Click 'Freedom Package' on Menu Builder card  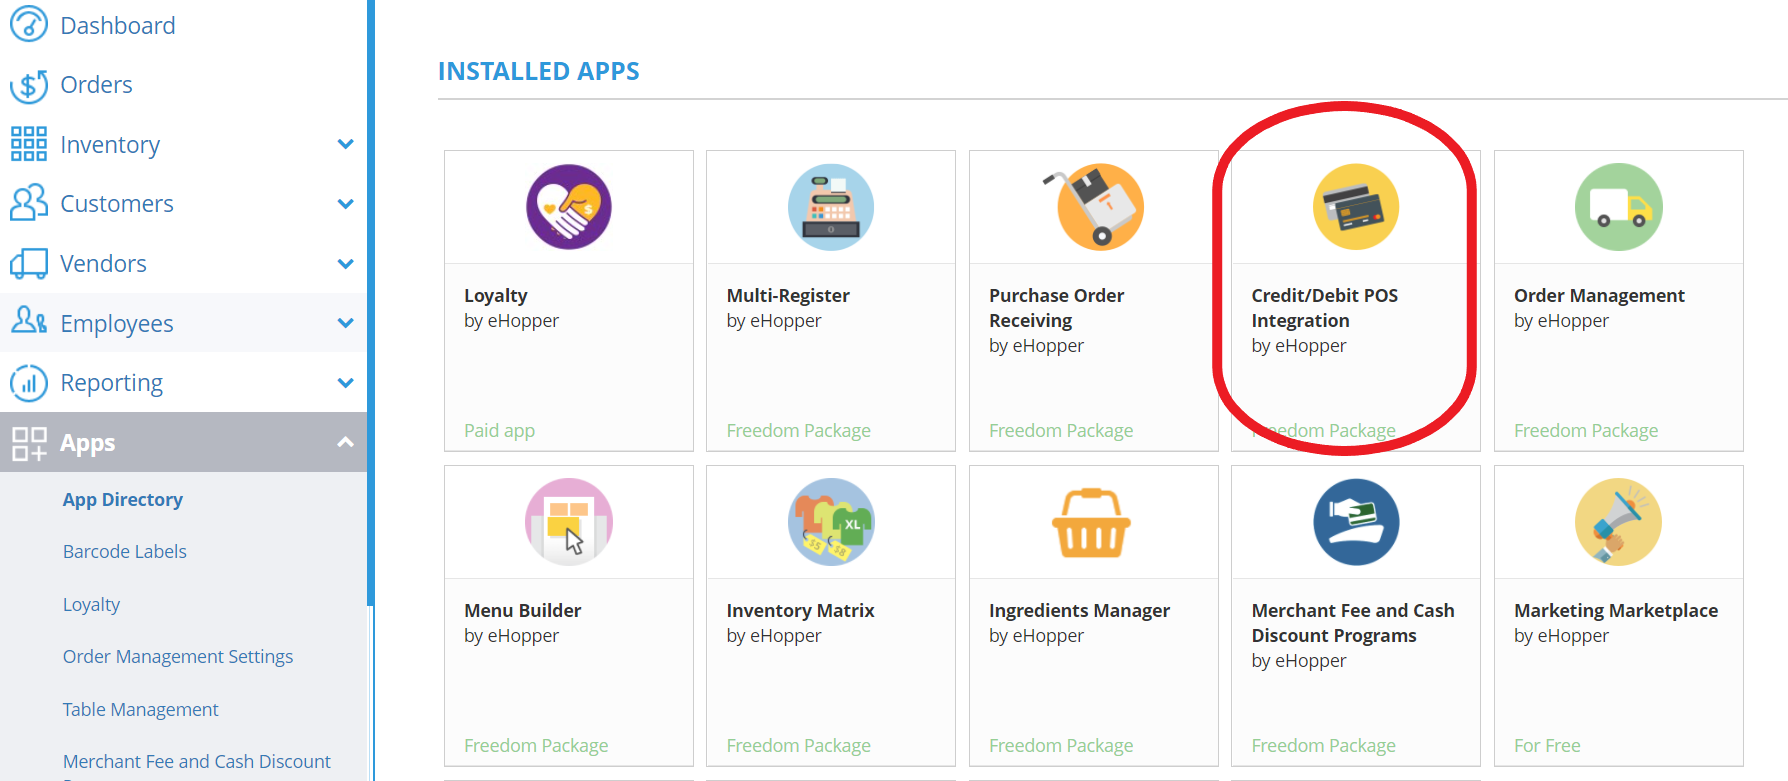[x=536, y=746]
